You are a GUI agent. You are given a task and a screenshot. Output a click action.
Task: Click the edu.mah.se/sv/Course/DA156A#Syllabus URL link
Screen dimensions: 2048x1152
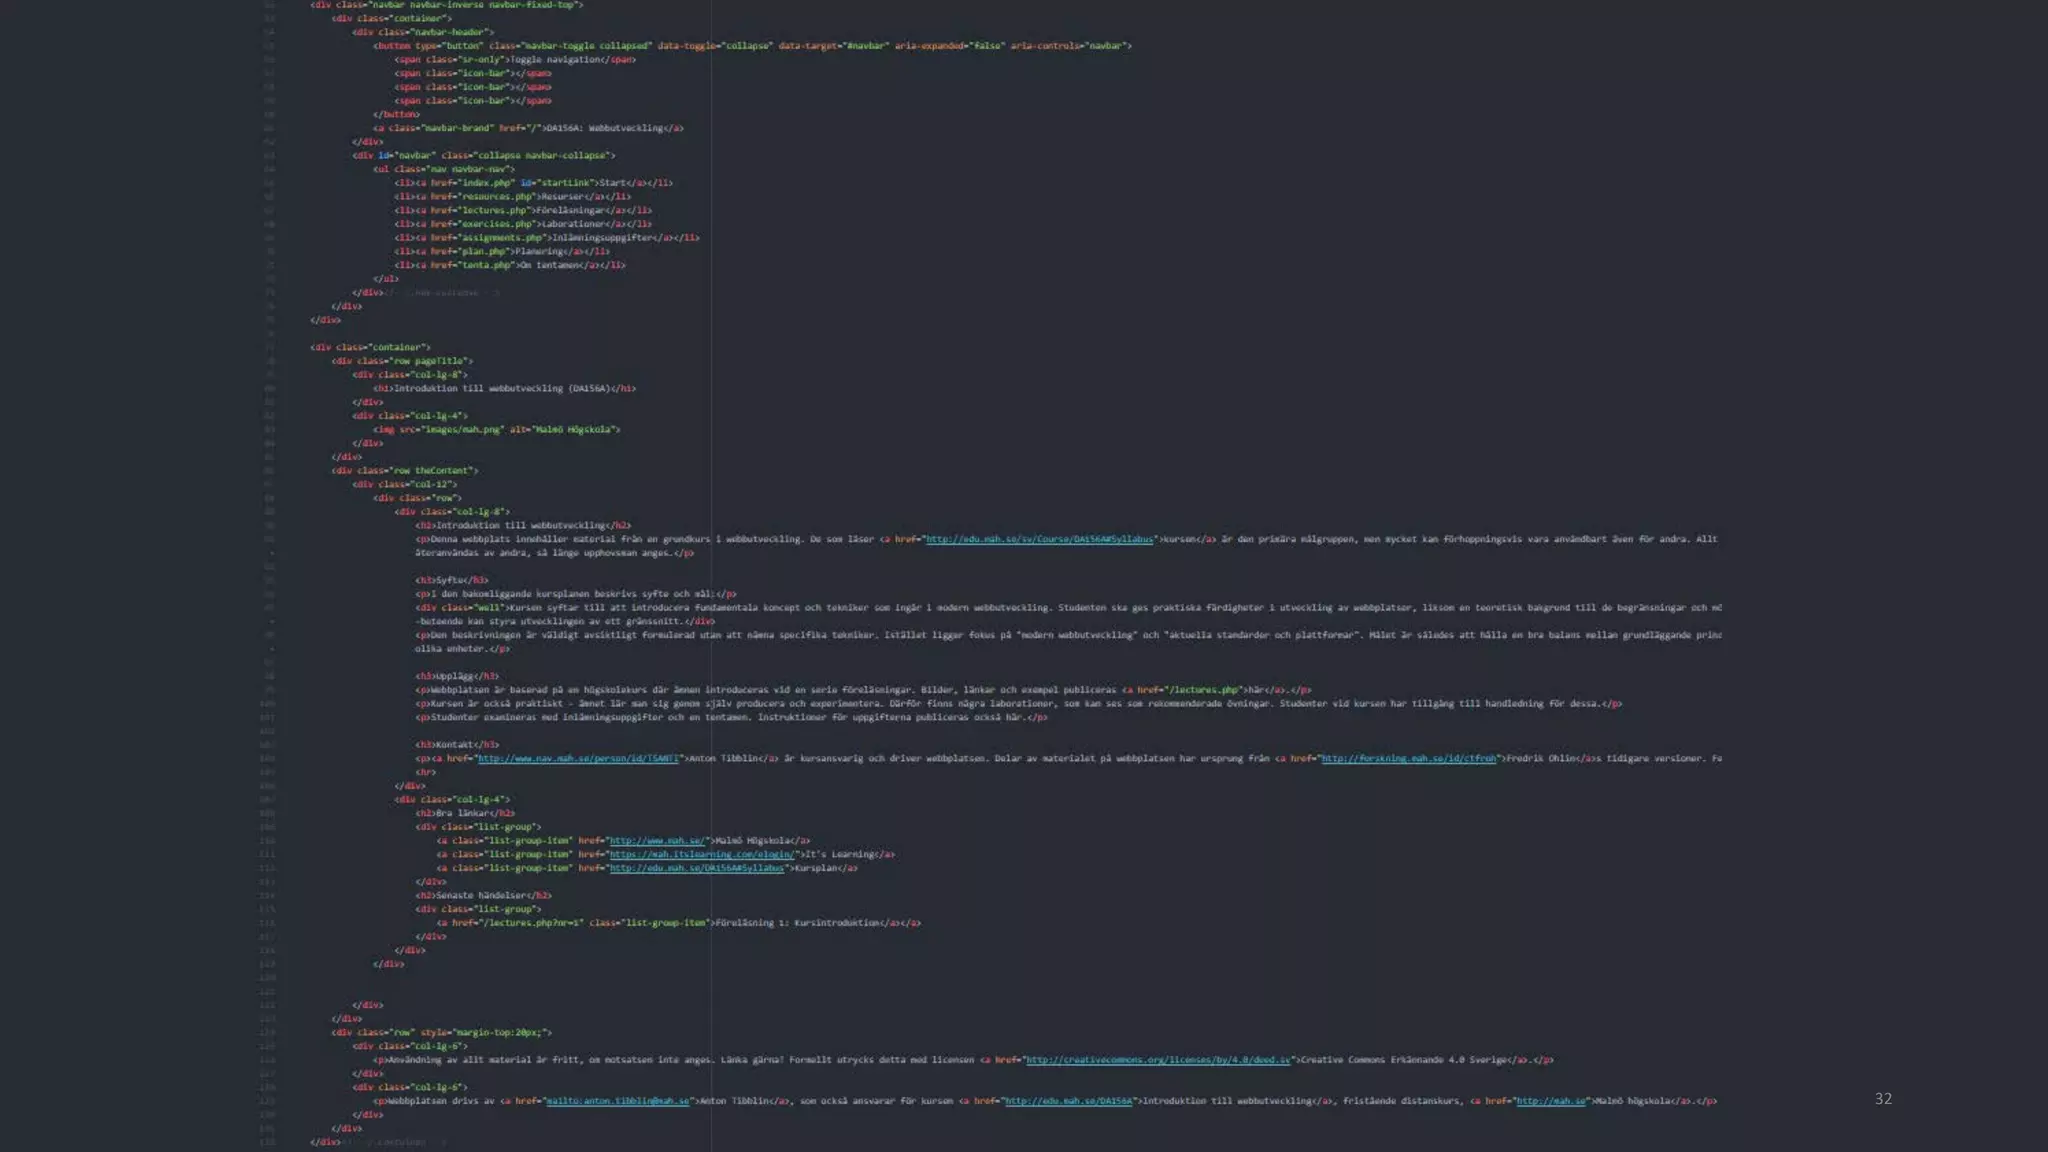(1039, 539)
